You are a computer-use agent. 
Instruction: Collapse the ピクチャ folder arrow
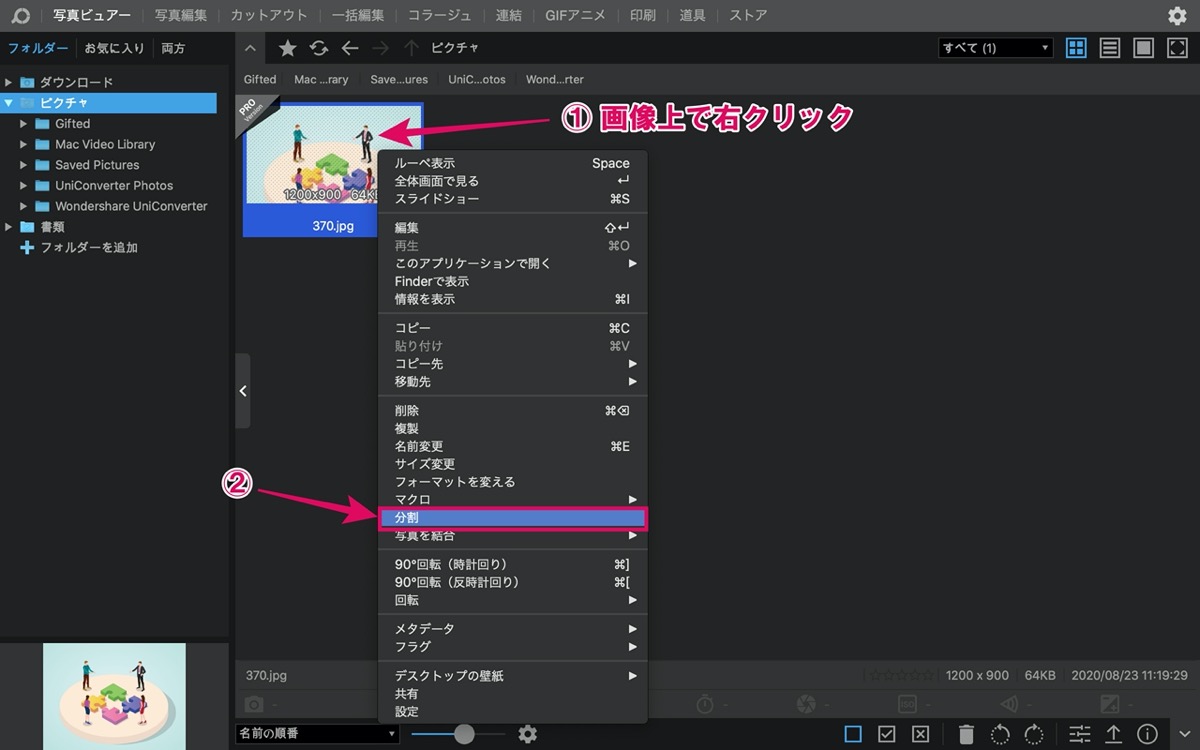click(x=8, y=103)
